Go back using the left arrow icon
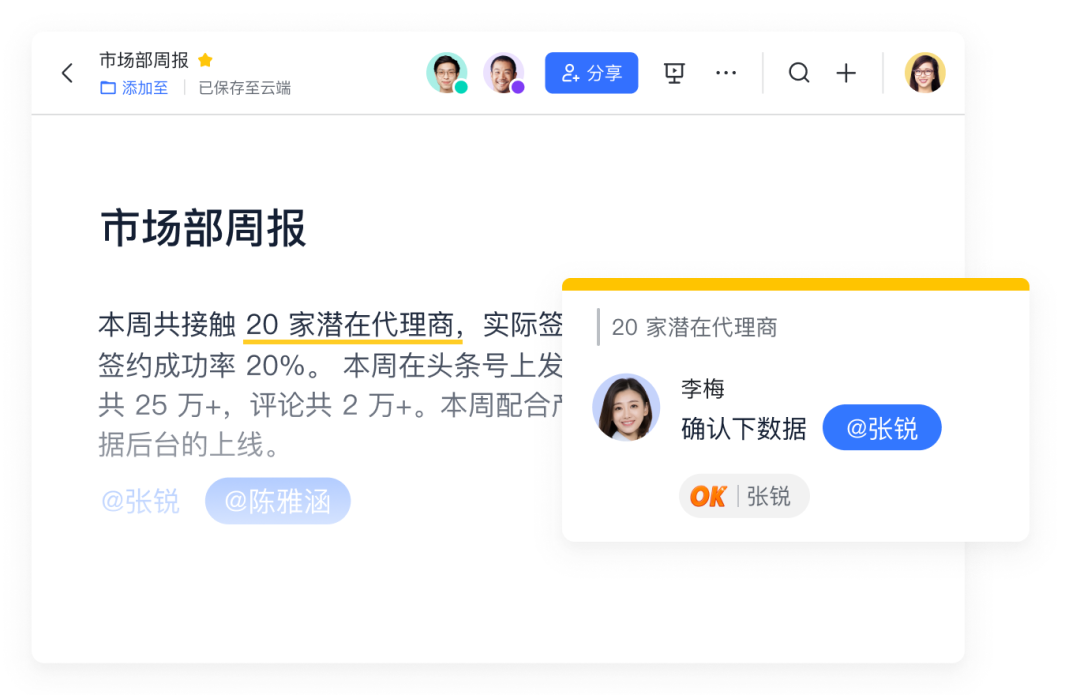This screenshot has width=1080, height=695. (x=67, y=73)
